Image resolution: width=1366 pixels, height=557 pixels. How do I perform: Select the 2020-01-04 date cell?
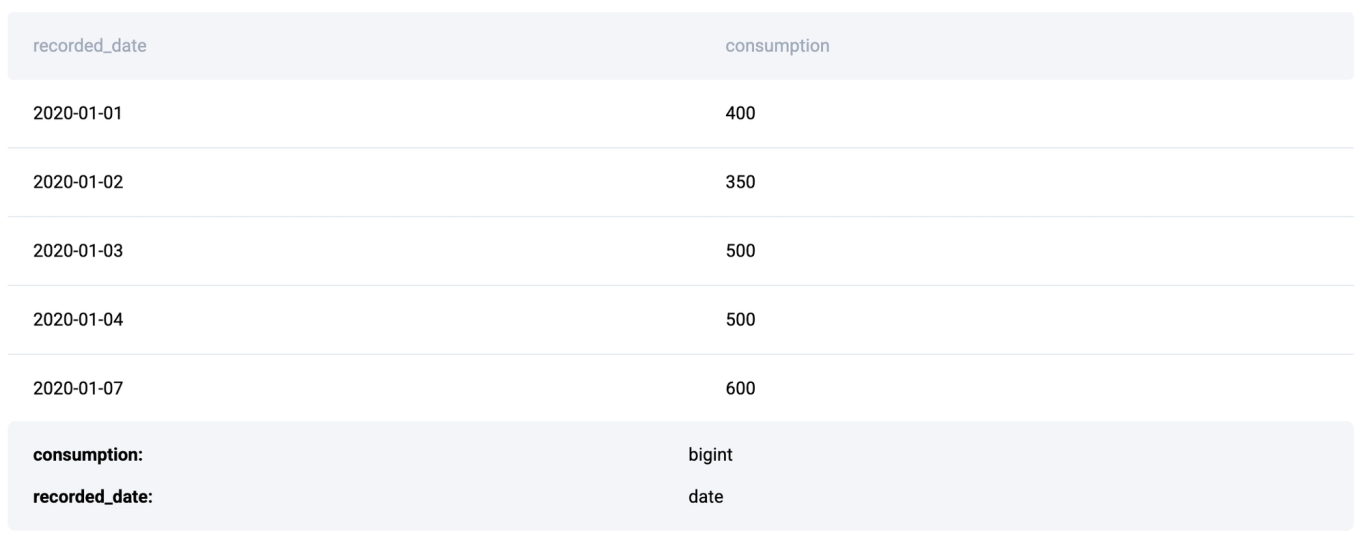tap(78, 320)
